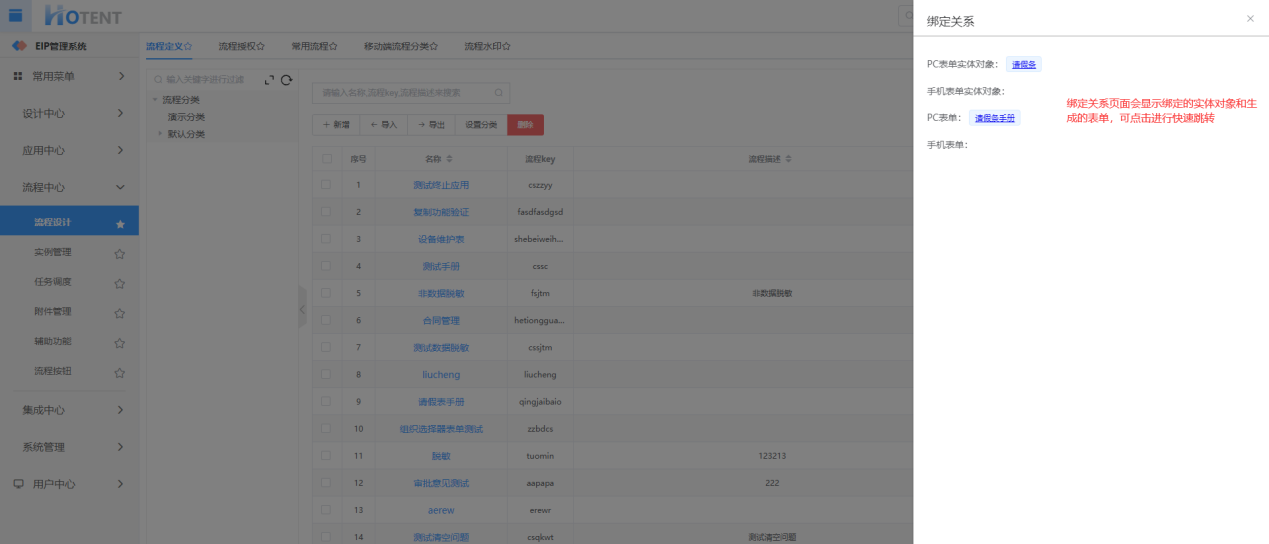Expand the 默认分类 tree node
The image size is (1269, 544).
point(159,133)
